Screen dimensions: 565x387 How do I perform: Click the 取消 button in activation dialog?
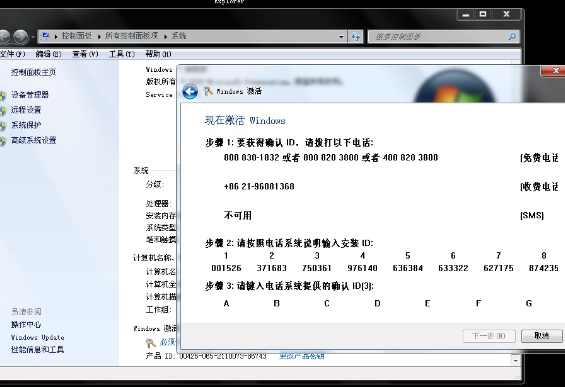click(542, 336)
